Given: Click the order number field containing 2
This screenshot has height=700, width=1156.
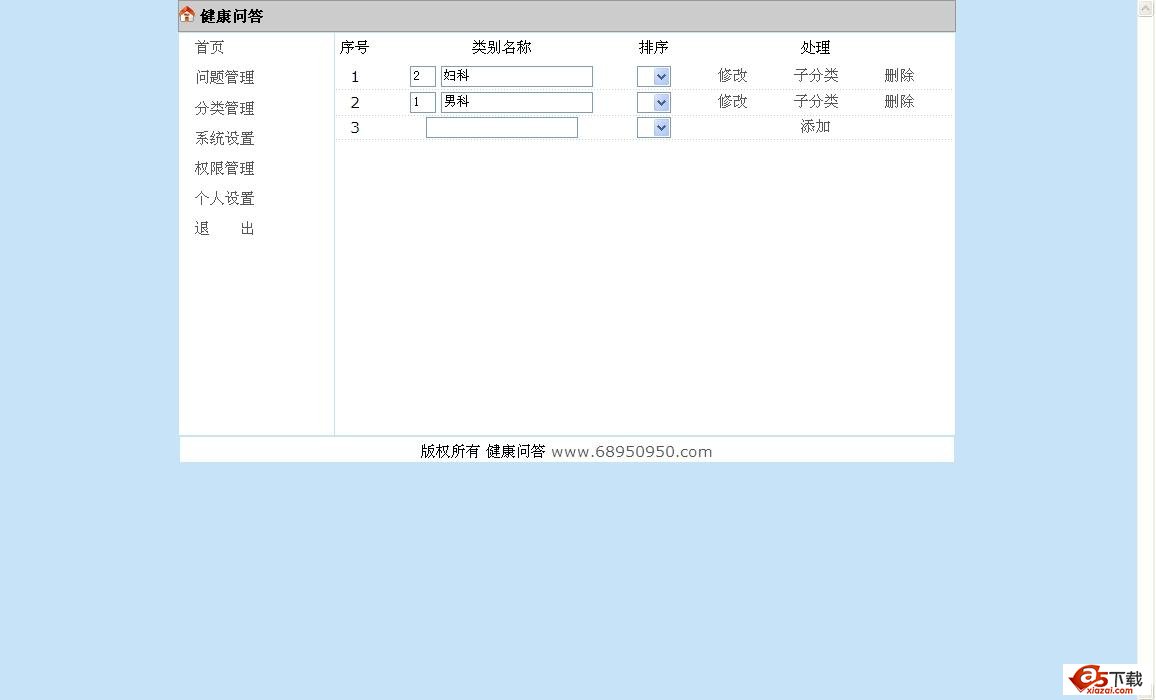Looking at the screenshot, I should (422, 77).
